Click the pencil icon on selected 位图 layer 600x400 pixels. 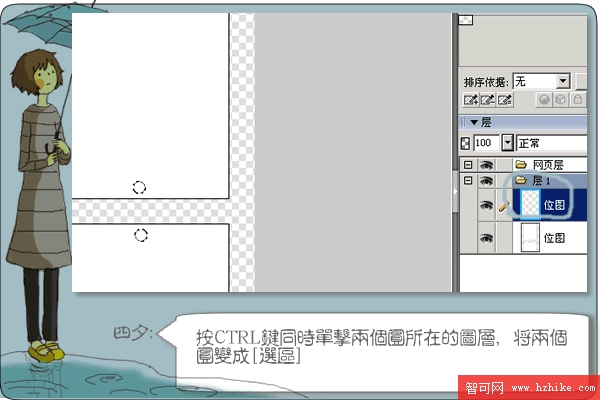504,205
